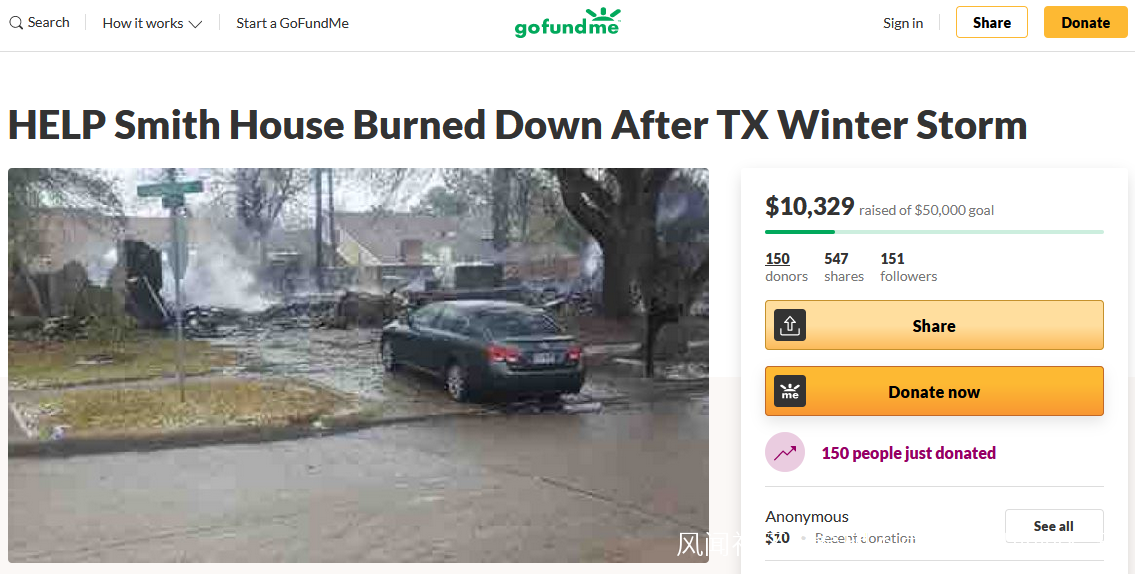Open the How it works menu
Viewport: 1135px width, 574px height.
[x=152, y=23]
